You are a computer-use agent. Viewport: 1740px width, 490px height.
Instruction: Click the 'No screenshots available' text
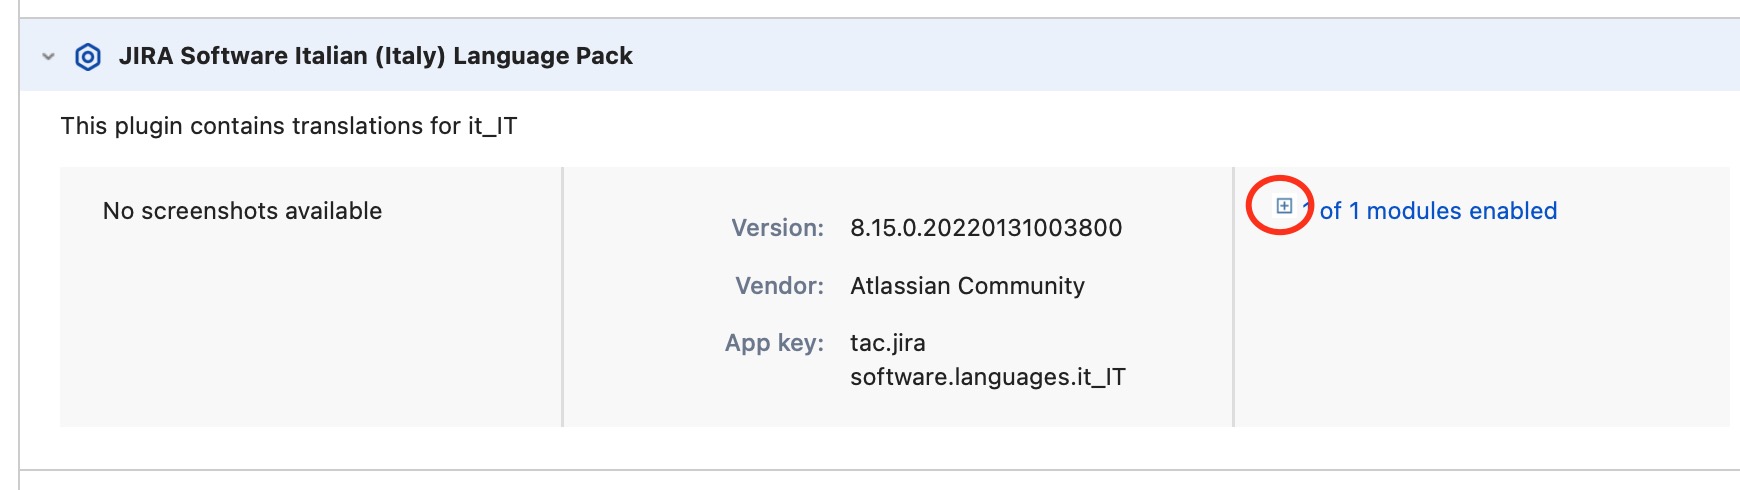click(x=243, y=211)
